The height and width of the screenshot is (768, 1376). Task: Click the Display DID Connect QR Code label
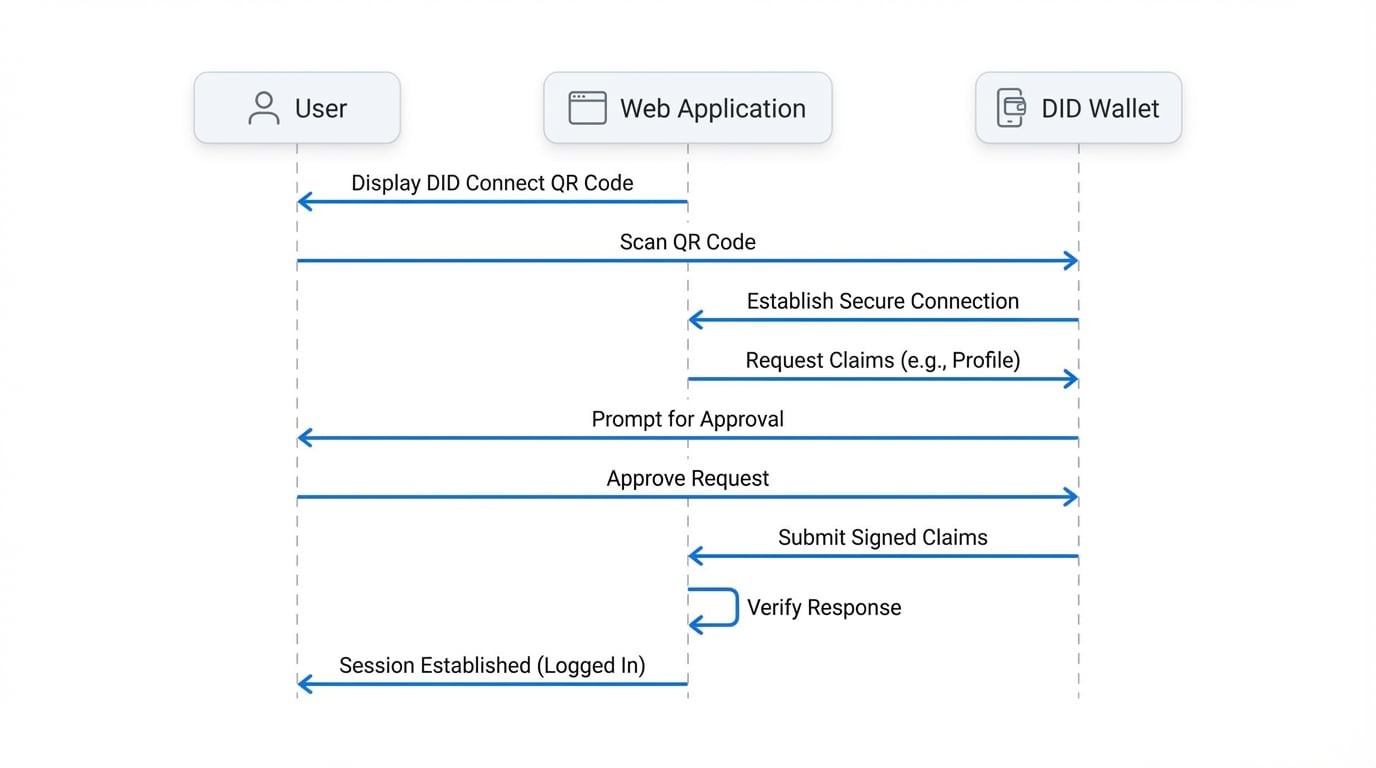tap(492, 183)
